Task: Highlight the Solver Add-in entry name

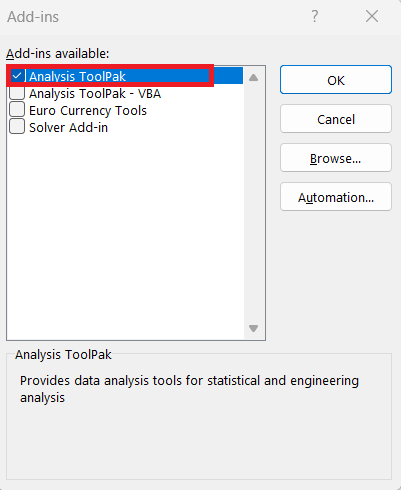Action: [x=69, y=127]
